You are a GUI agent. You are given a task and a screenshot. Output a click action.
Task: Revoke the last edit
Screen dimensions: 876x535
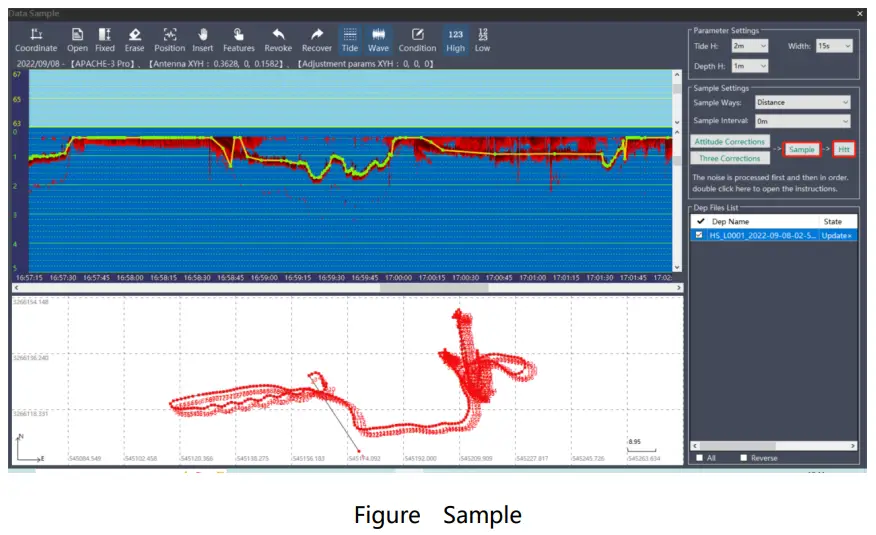point(278,40)
